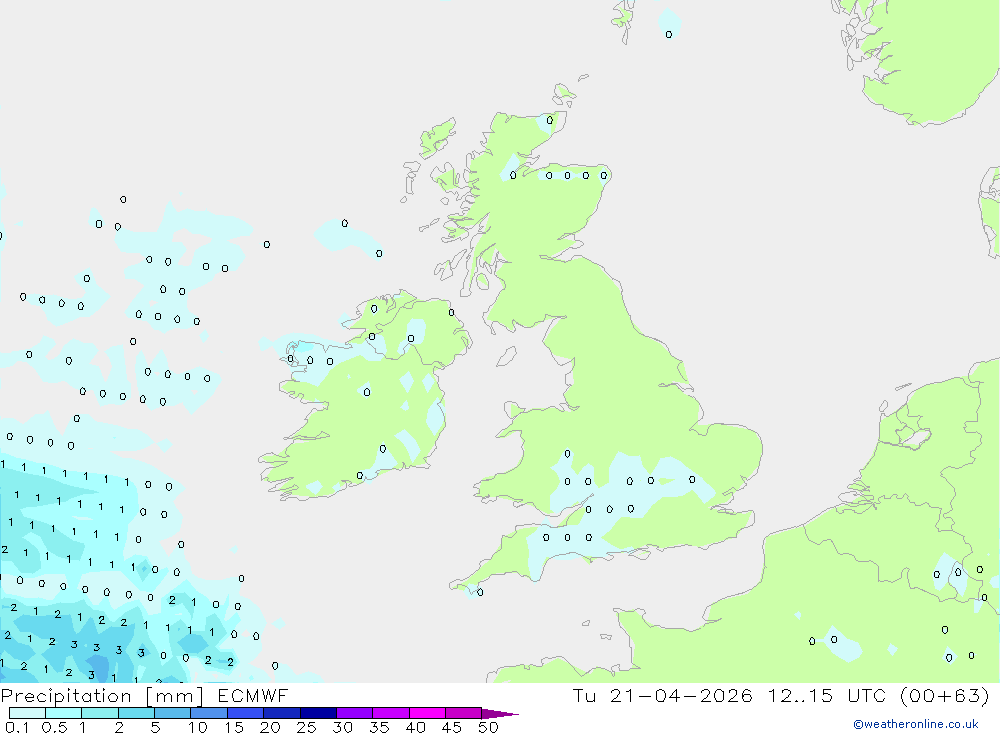Click the date text 'Tu 21-04-2026'
This screenshot has height=733, width=1000.
(x=662, y=696)
